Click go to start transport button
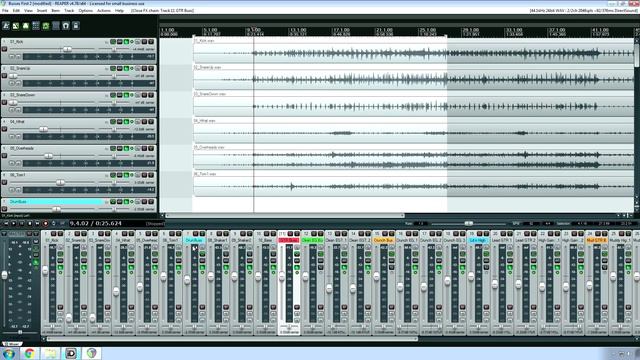Viewport: 640px width, 360px height. 6,223
